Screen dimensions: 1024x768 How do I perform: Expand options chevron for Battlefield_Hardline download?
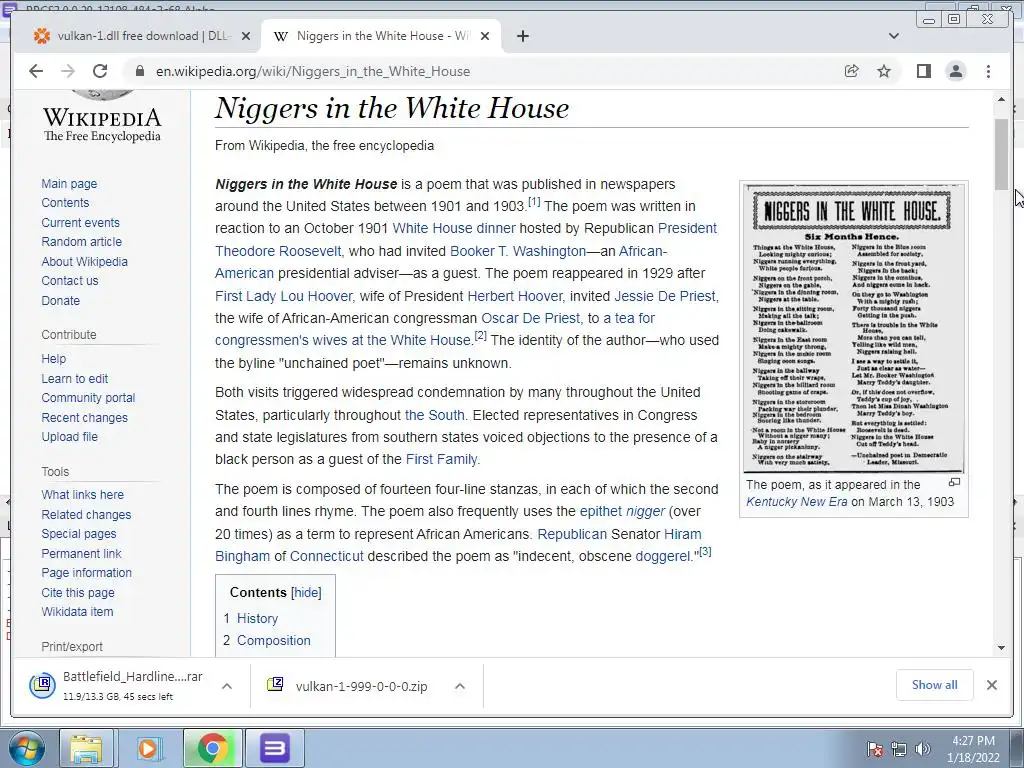pyautogui.click(x=227, y=686)
